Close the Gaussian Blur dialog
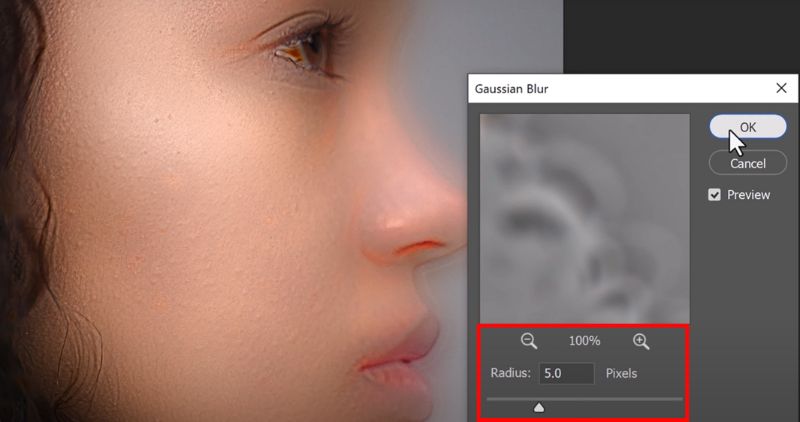Screen dimensions: 800x422 (x=781, y=88)
